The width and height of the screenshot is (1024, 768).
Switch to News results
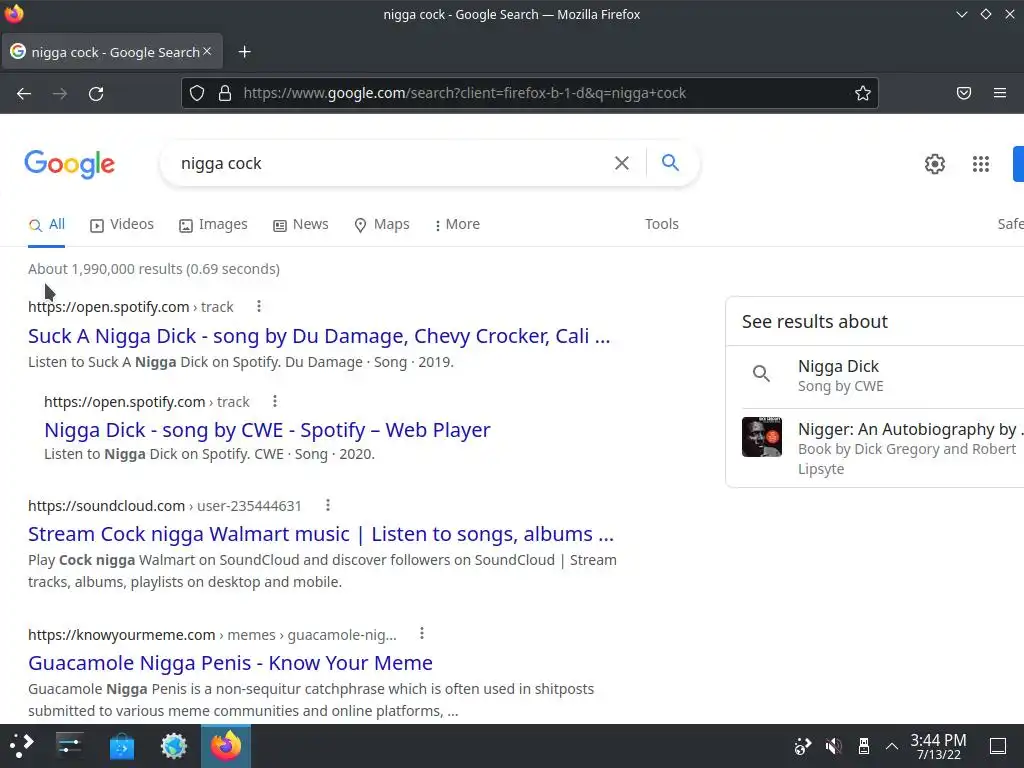click(x=300, y=225)
